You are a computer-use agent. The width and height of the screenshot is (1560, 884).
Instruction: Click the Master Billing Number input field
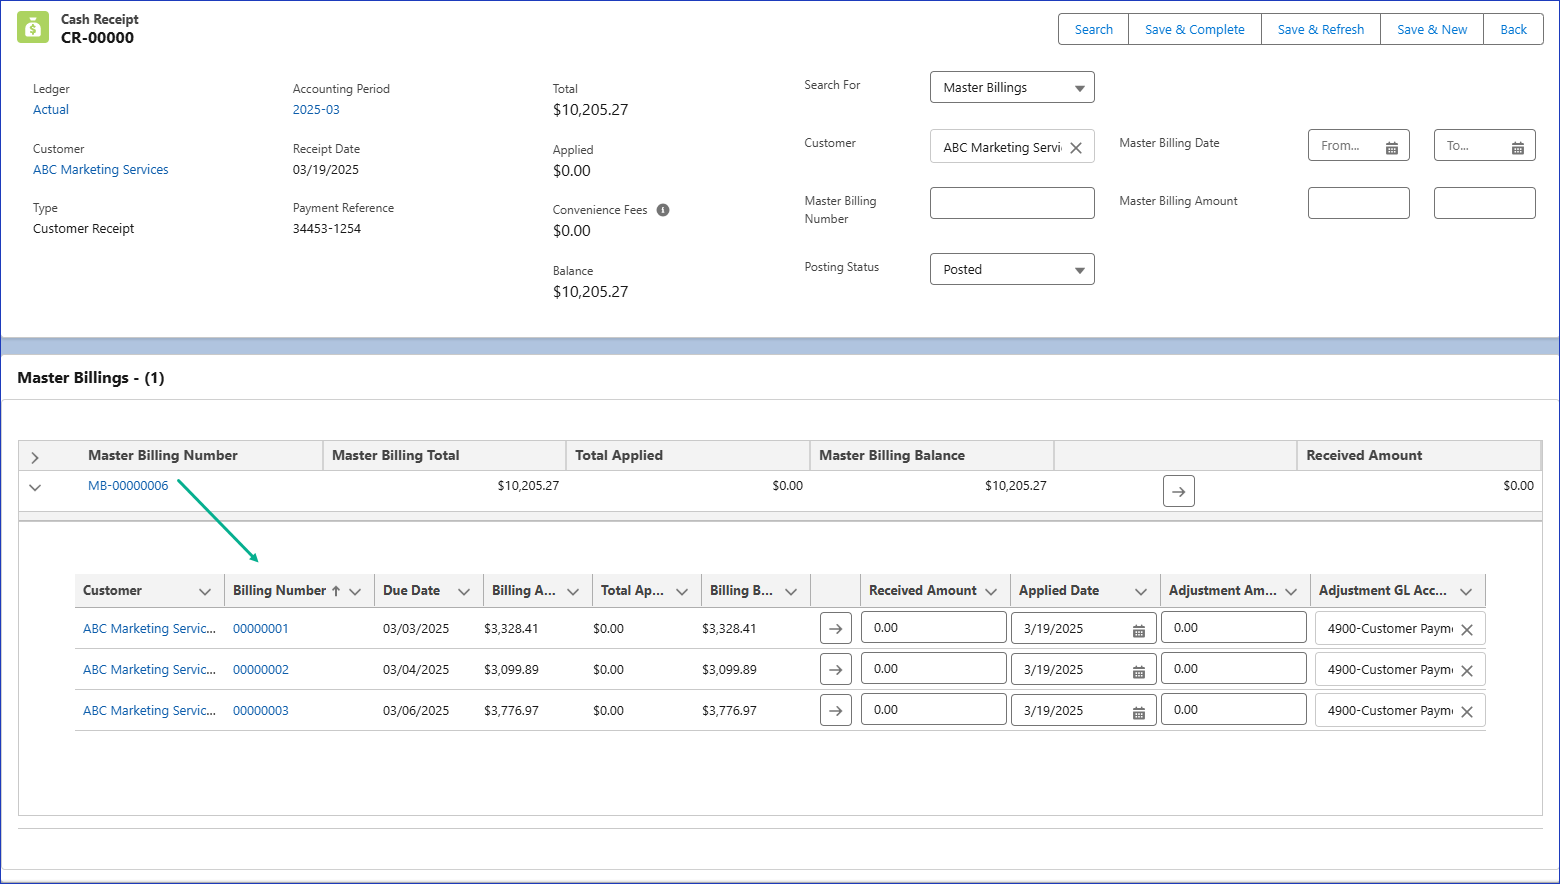[1012, 203]
